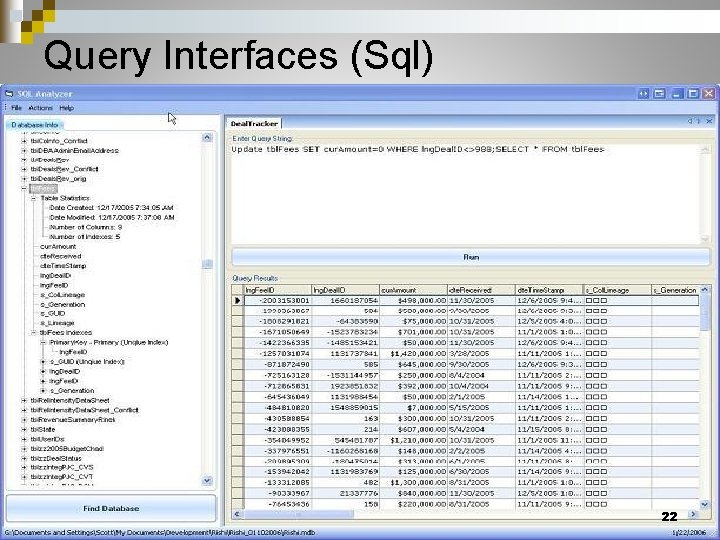This screenshot has width=720, height=540.
Task: Select the DealTracker tab
Action: tap(254, 124)
